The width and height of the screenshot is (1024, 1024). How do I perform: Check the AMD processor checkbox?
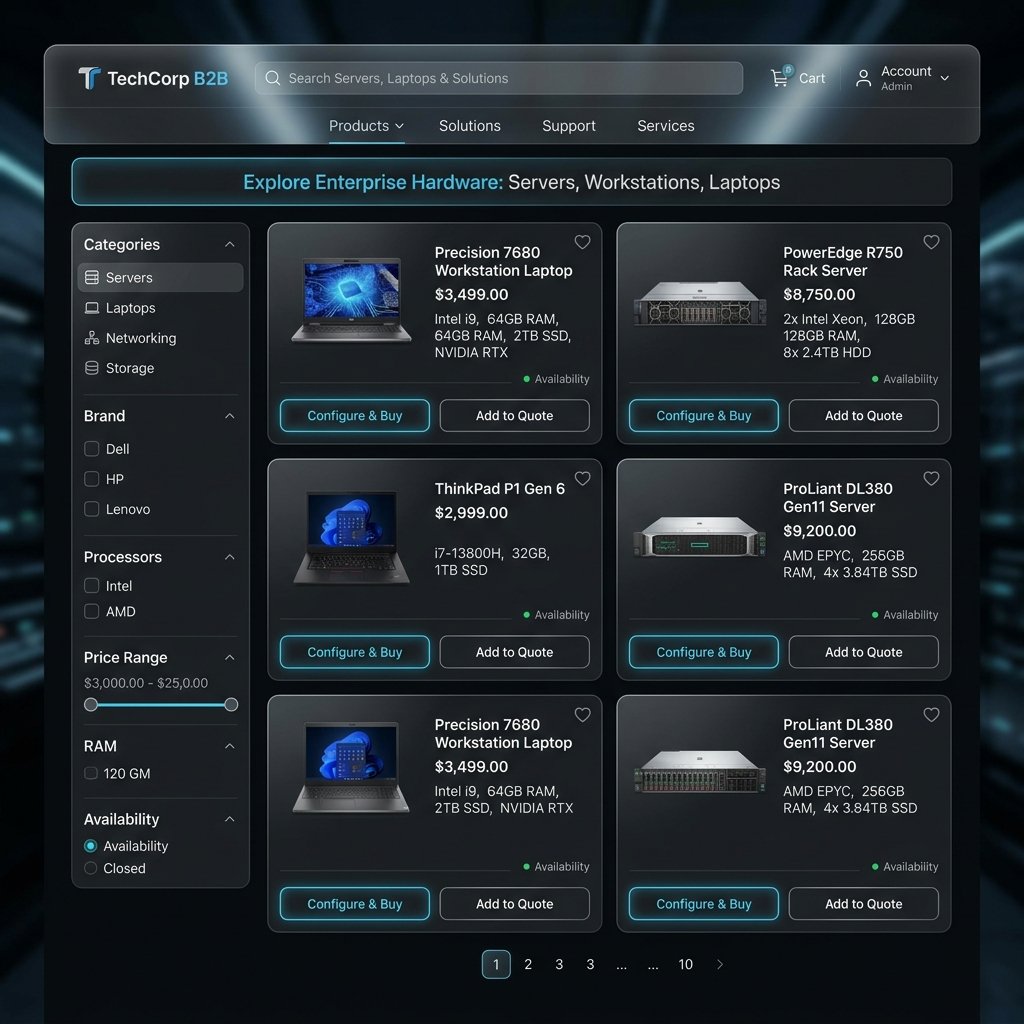point(91,611)
